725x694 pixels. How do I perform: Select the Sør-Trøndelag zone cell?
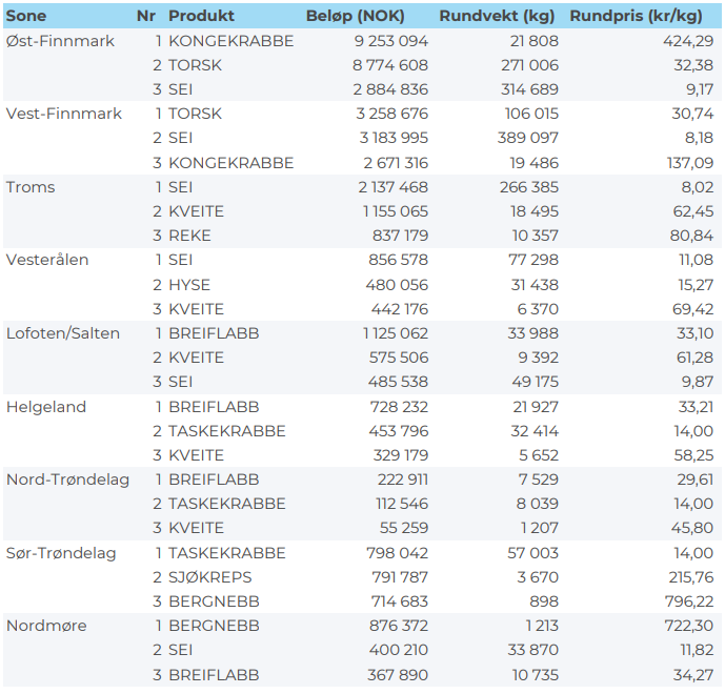[x=61, y=553]
